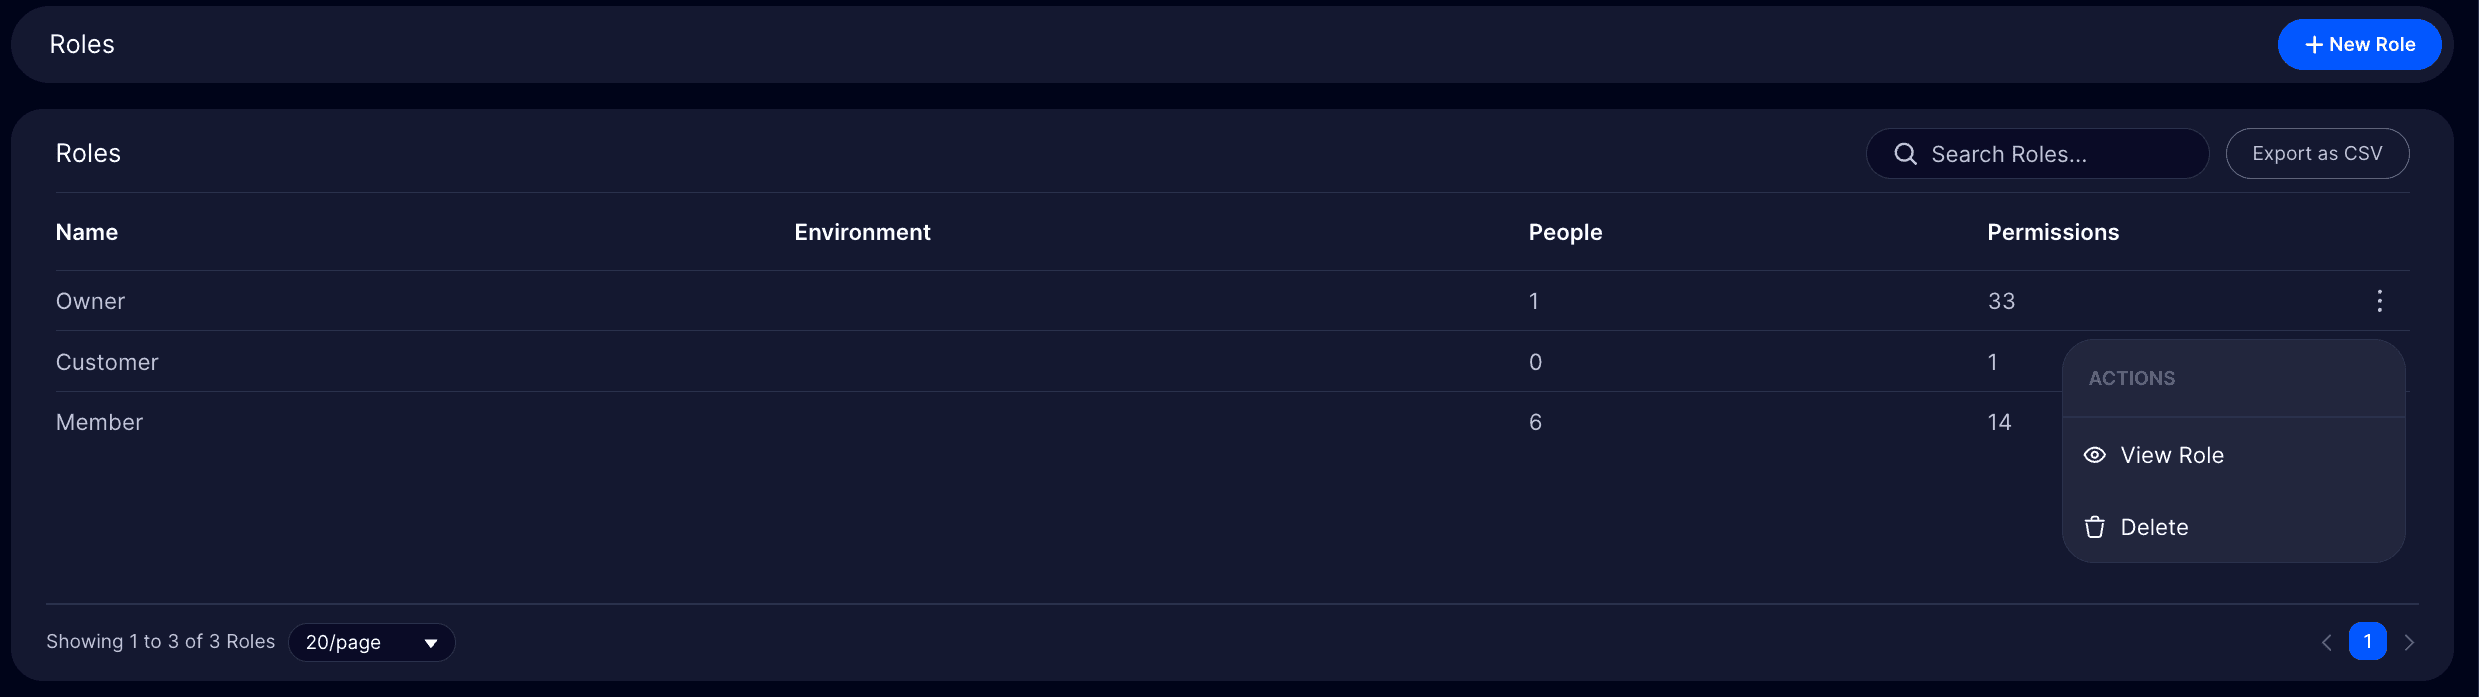
Task: Select the Customer role row
Action: (x=107, y=362)
